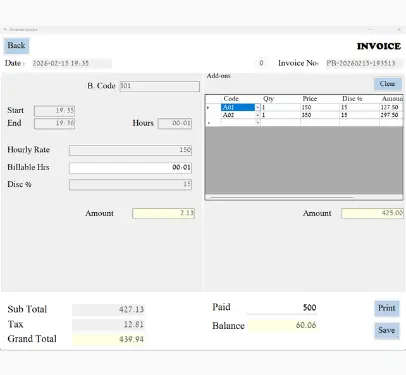
Task: Click the Back button
Action: click(x=16, y=46)
